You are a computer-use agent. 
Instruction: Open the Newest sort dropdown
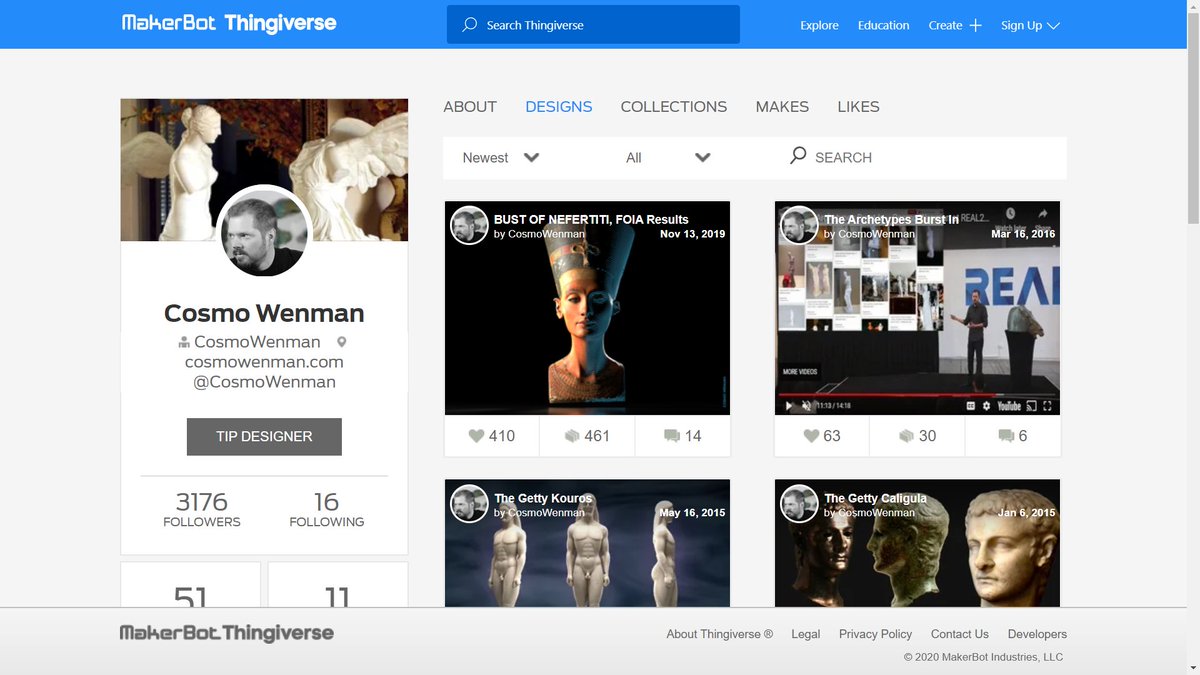[501, 157]
